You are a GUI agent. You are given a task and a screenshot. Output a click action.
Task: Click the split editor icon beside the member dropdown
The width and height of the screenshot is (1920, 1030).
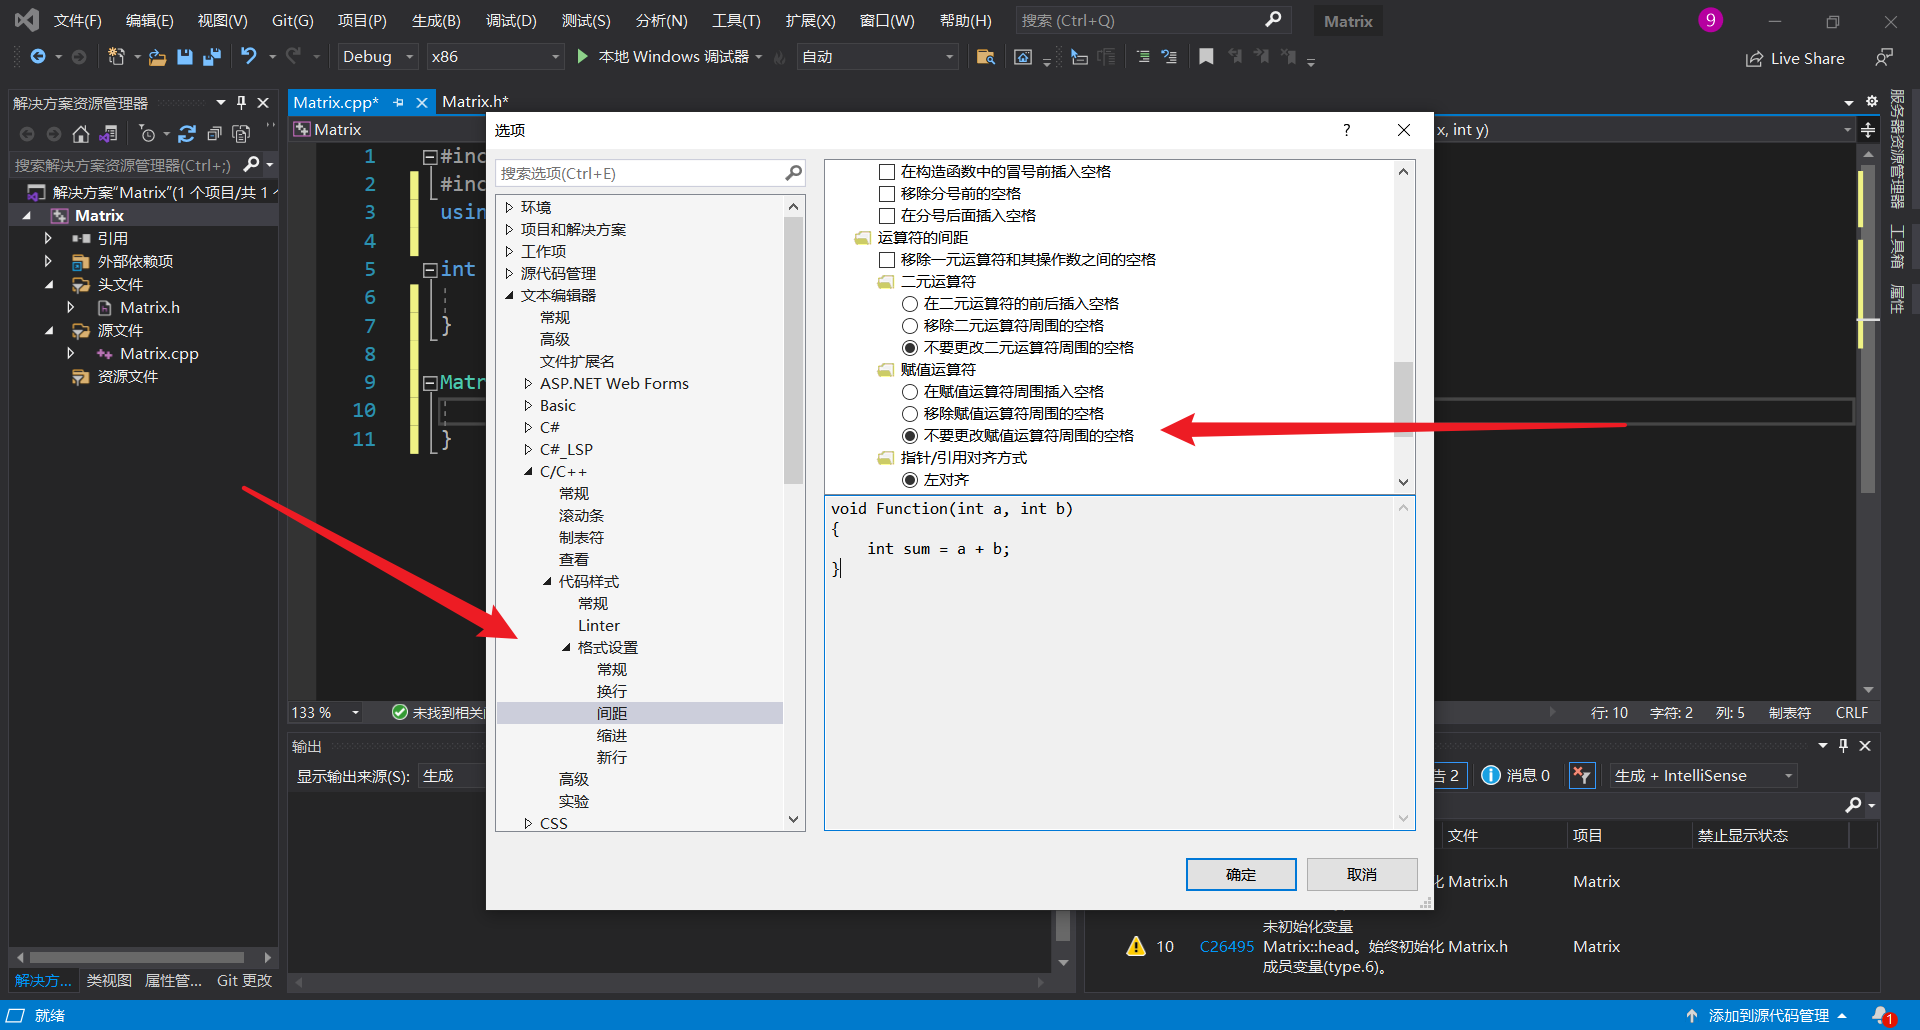pyautogui.click(x=1868, y=130)
